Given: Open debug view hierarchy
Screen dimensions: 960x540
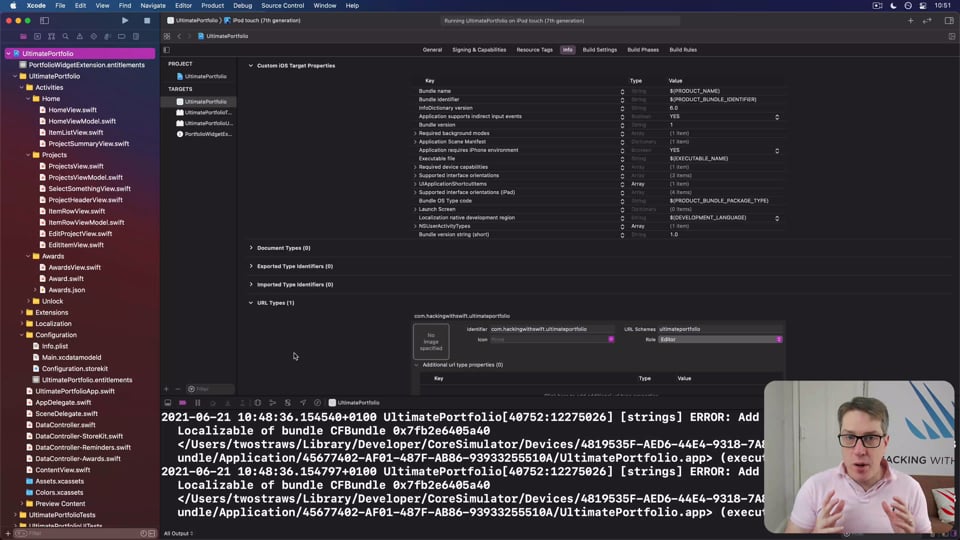Looking at the screenshot, I should pyautogui.click(x=258, y=403).
